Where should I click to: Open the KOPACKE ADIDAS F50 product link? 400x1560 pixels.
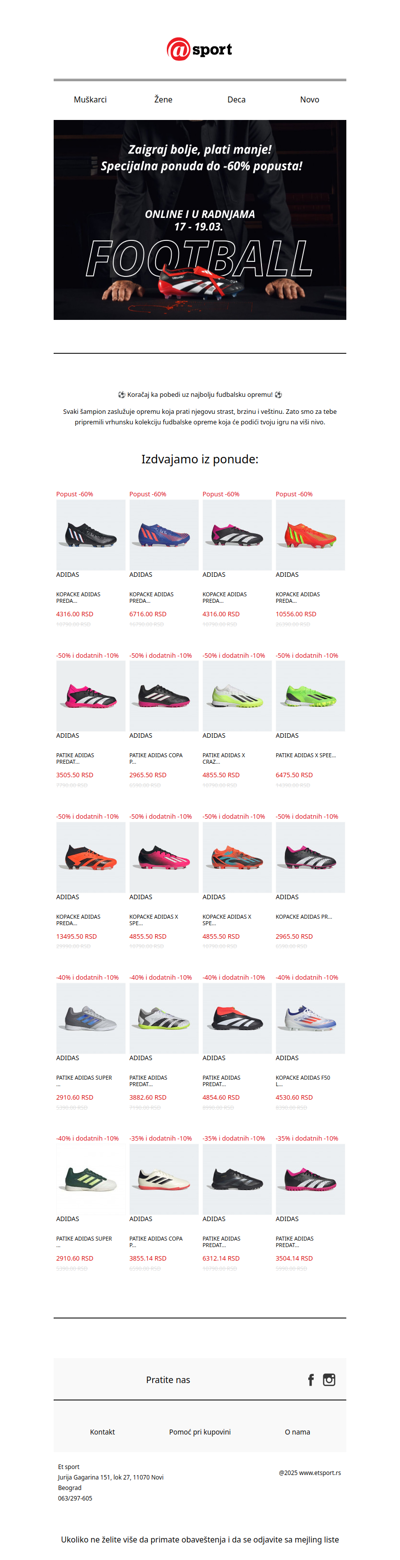[300, 1081]
